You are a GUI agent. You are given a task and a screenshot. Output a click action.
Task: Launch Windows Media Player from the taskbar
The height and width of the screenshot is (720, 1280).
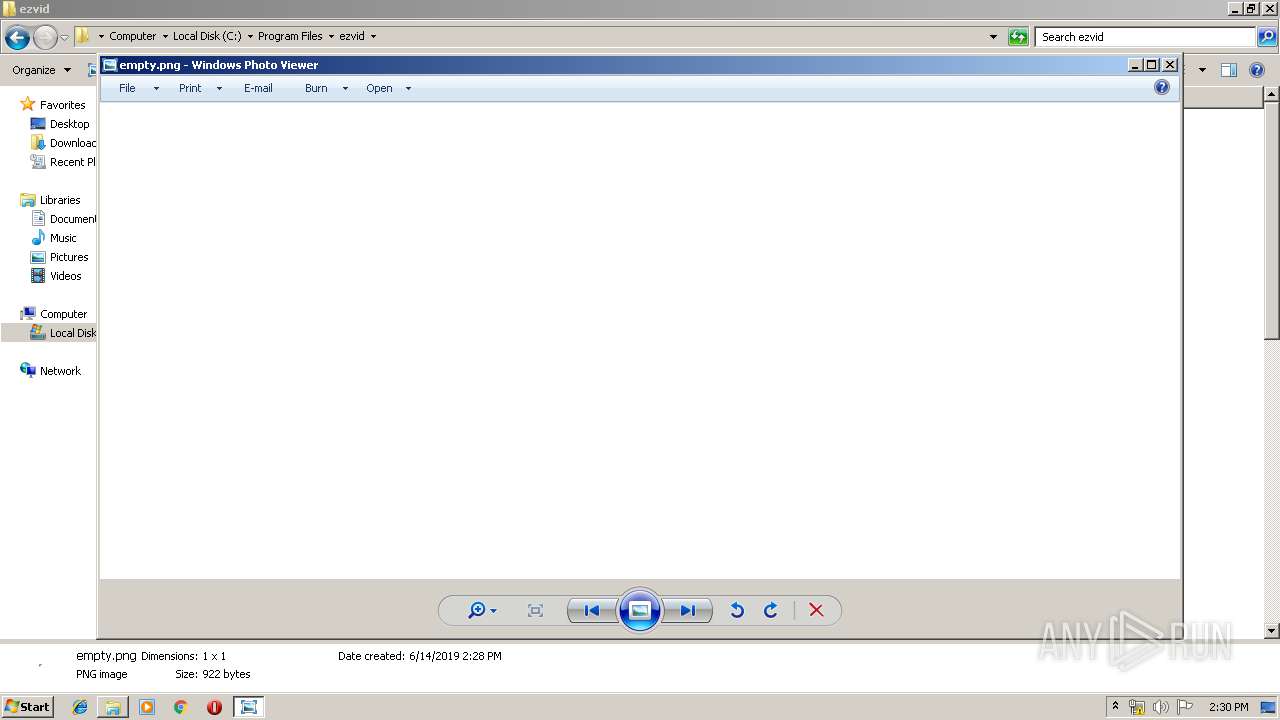tap(147, 707)
